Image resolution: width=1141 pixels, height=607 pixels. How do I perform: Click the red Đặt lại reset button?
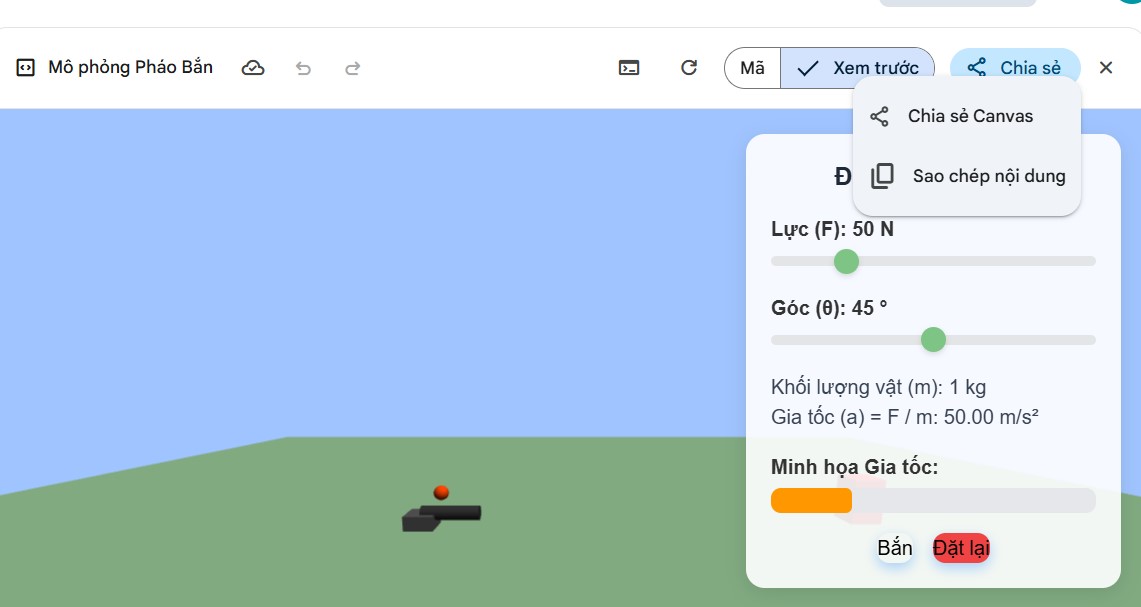click(x=961, y=548)
